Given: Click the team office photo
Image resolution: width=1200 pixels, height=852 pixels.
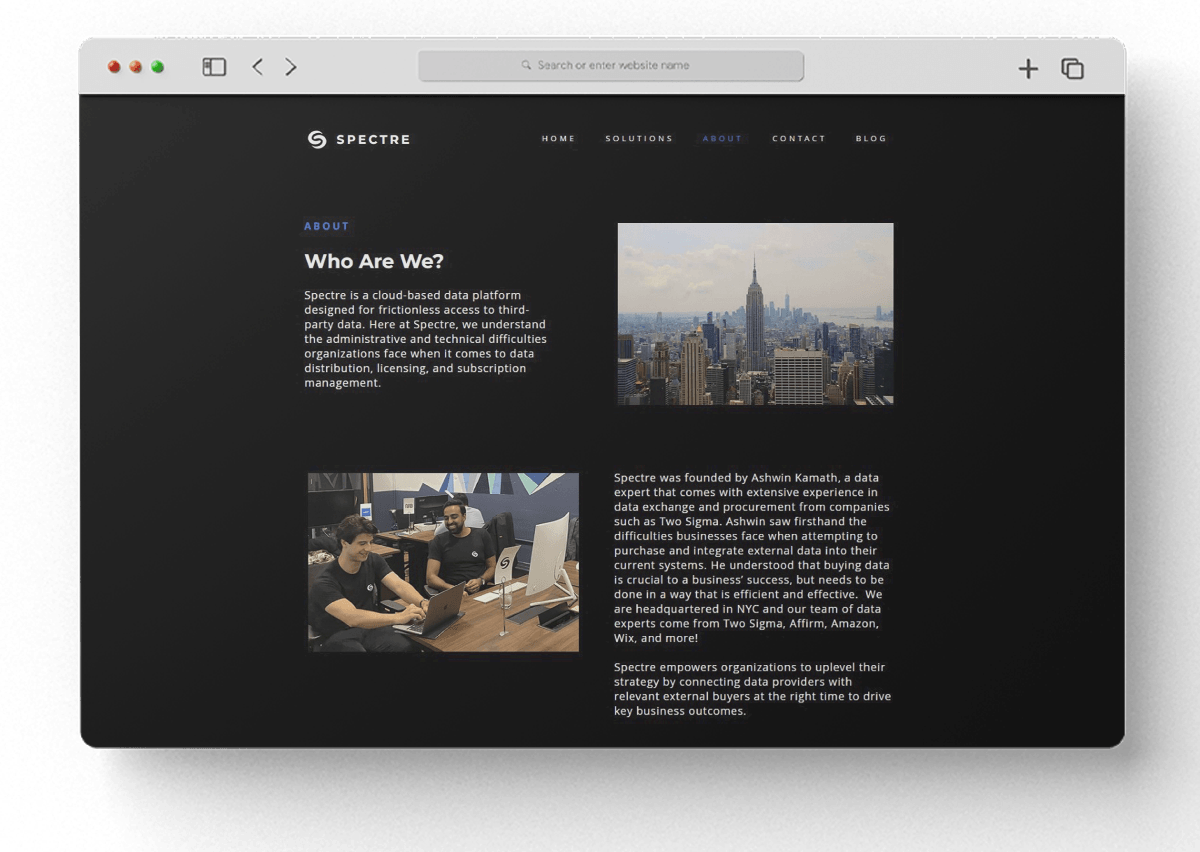Looking at the screenshot, I should (443, 563).
